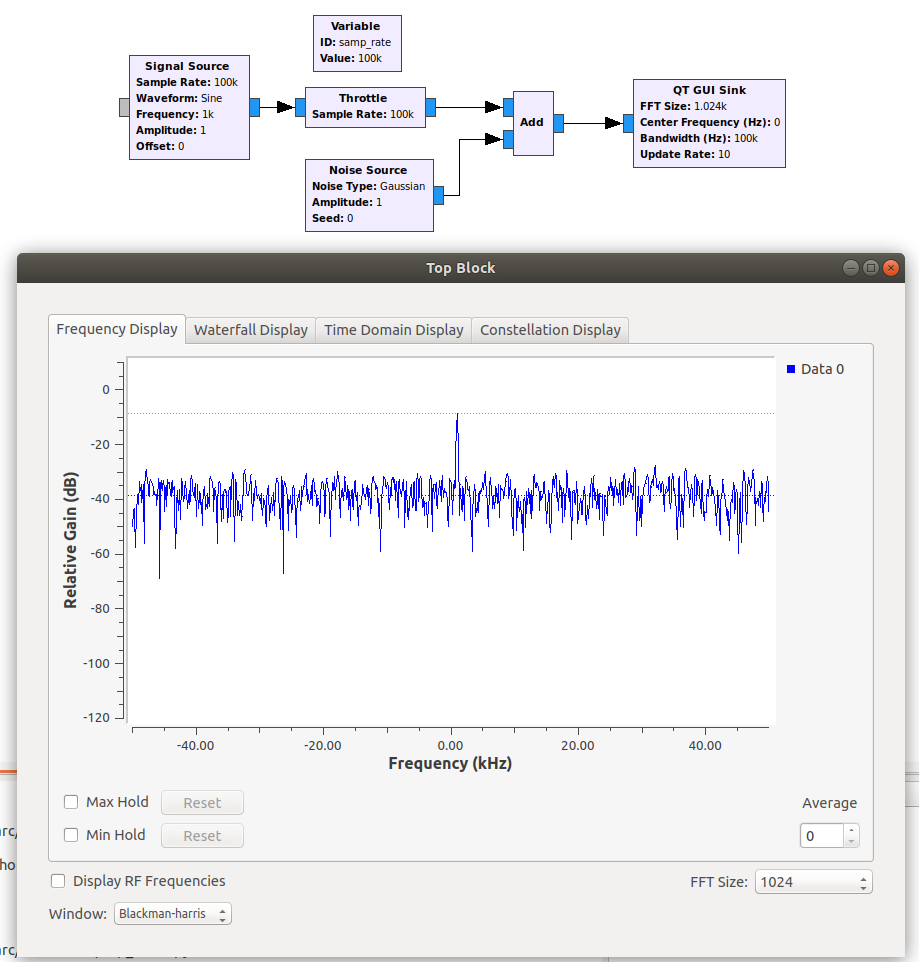Enable the Min Hold checkbox
The width and height of the screenshot is (919, 962).
[72, 835]
